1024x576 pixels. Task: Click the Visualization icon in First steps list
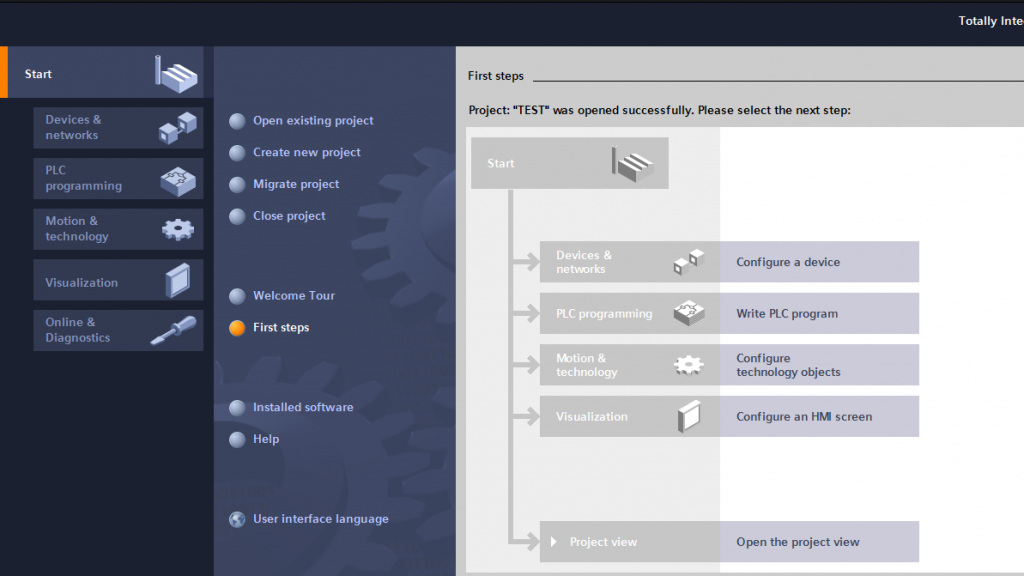689,417
